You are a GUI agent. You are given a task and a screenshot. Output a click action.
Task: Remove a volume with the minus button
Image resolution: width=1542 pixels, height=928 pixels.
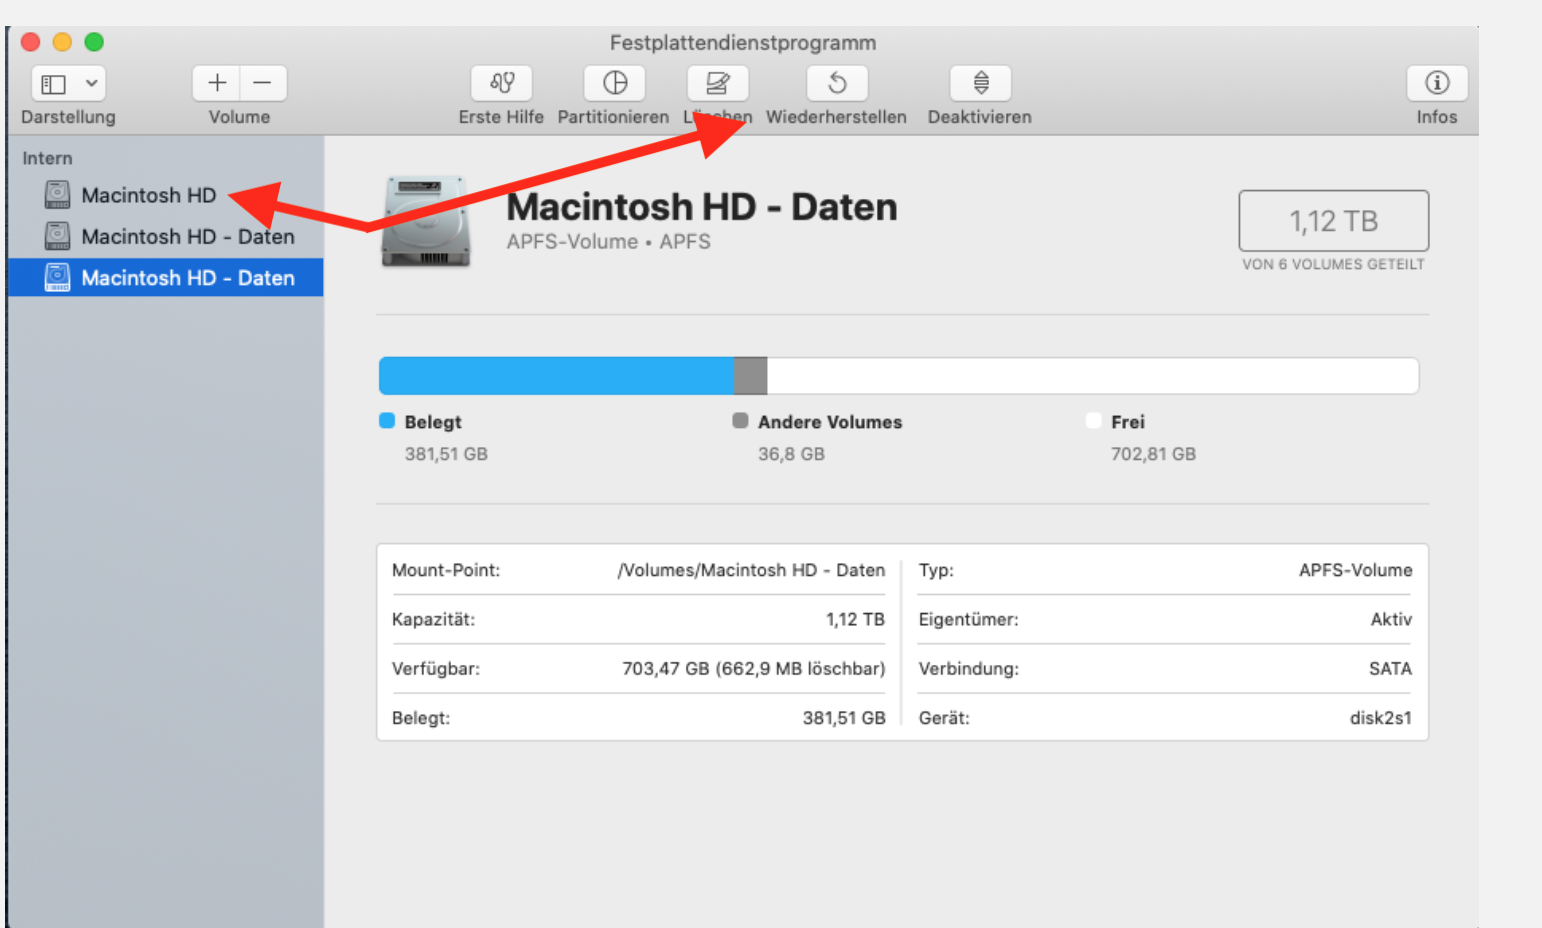(x=263, y=83)
